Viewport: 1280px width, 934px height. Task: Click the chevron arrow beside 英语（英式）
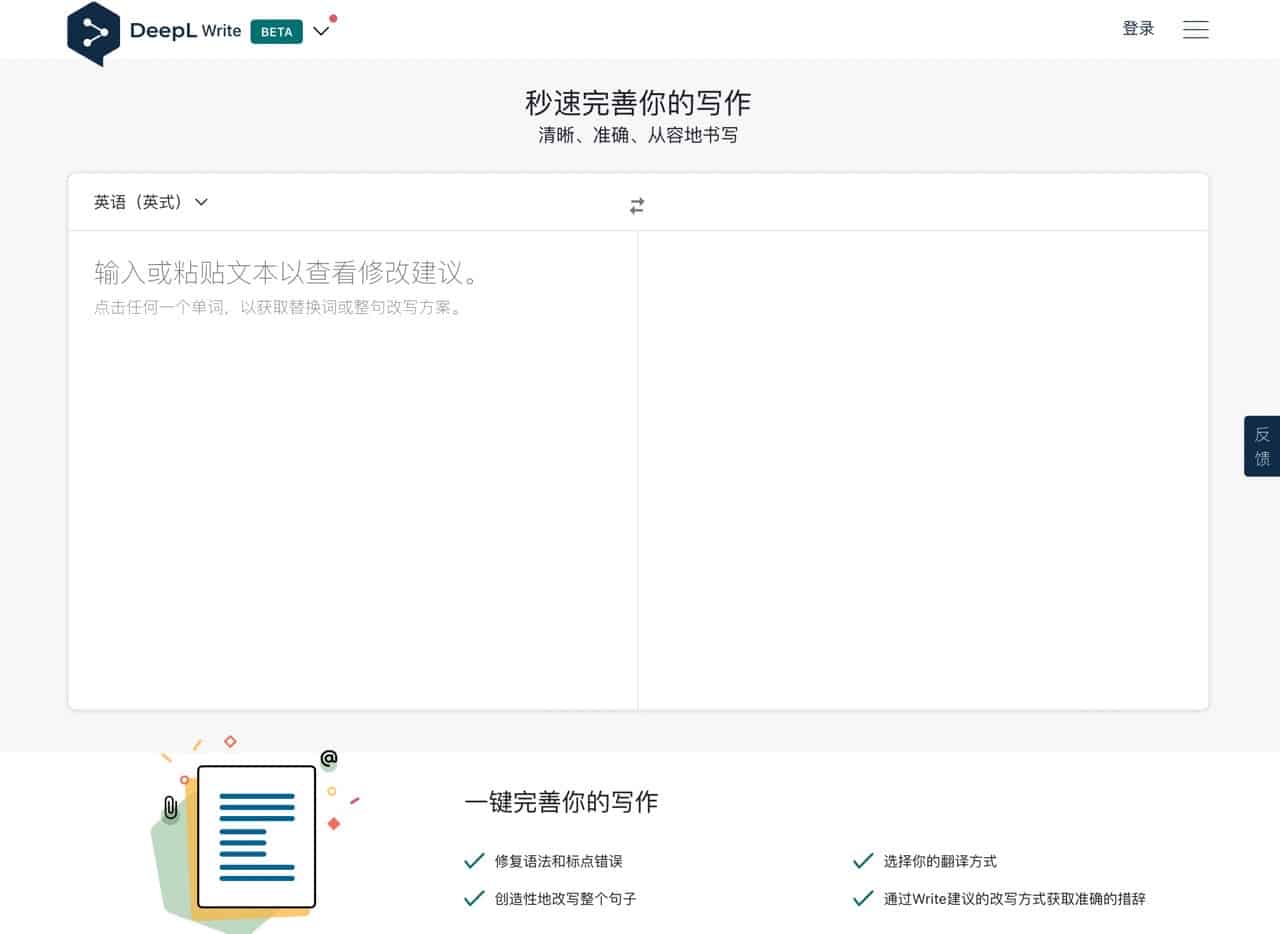pyautogui.click(x=200, y=202)
